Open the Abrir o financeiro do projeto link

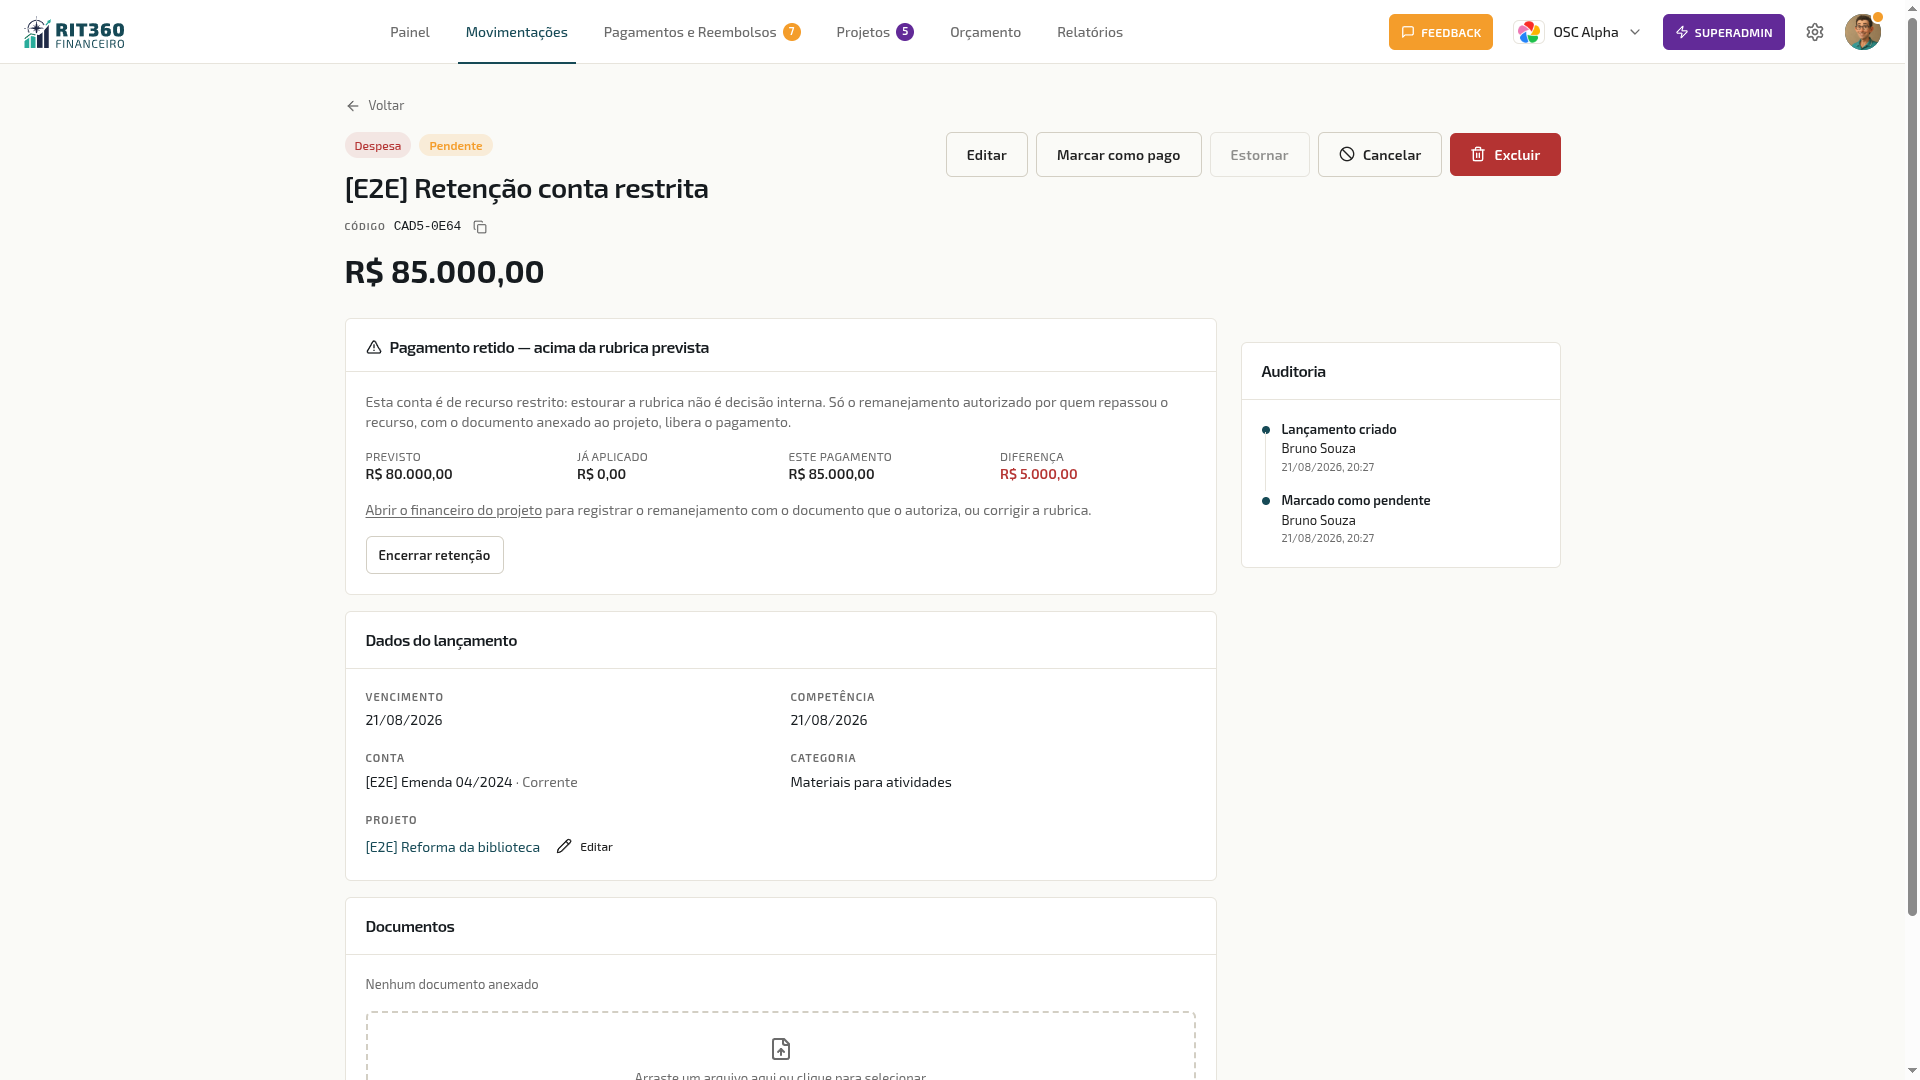454,510
